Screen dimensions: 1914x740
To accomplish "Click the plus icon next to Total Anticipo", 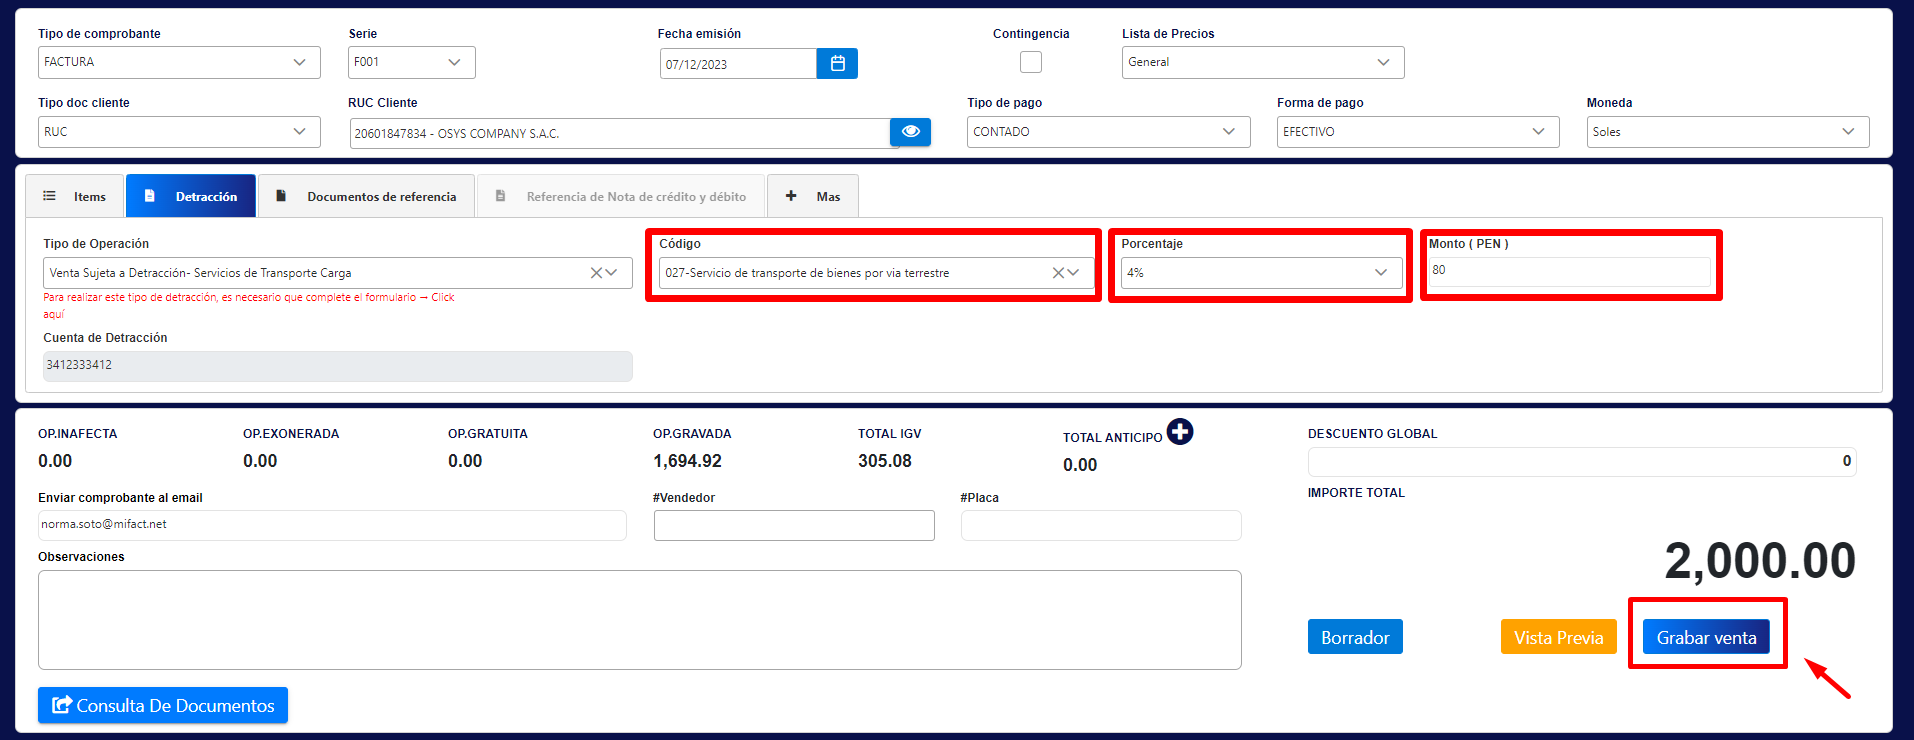I will point(1180,432).
